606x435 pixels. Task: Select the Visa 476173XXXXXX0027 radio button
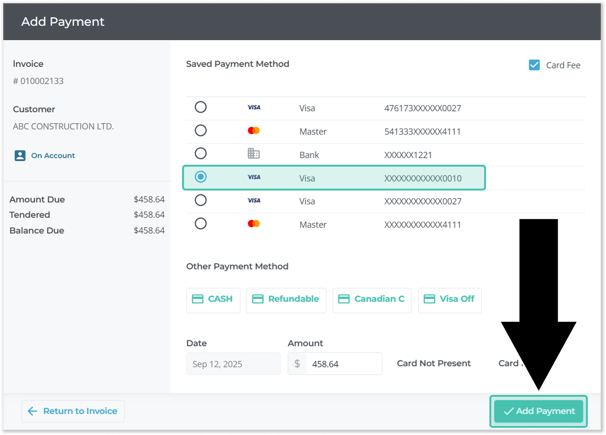[201, 108]
